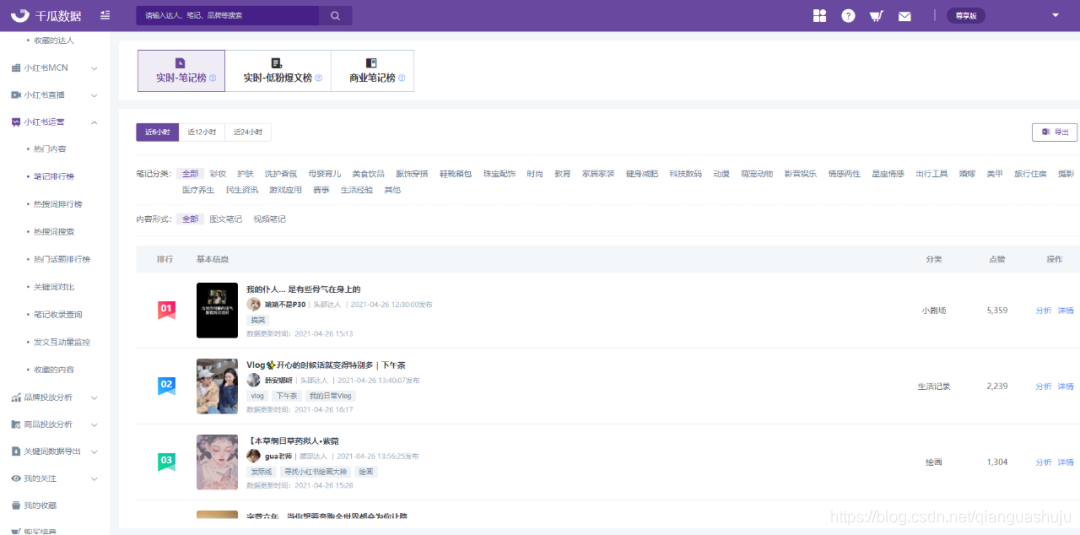
Task: Click the 尊享版 membership badge
Action: coord(966,16)
